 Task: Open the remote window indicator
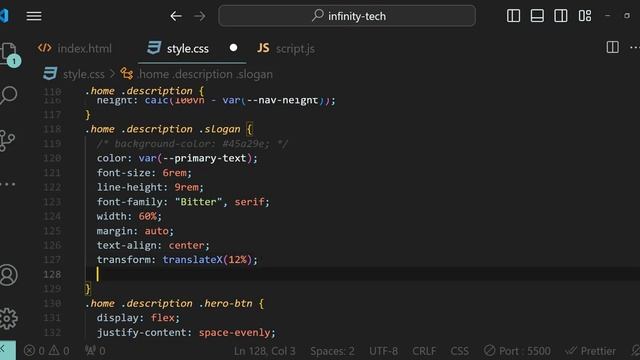[x=7, y=350]
